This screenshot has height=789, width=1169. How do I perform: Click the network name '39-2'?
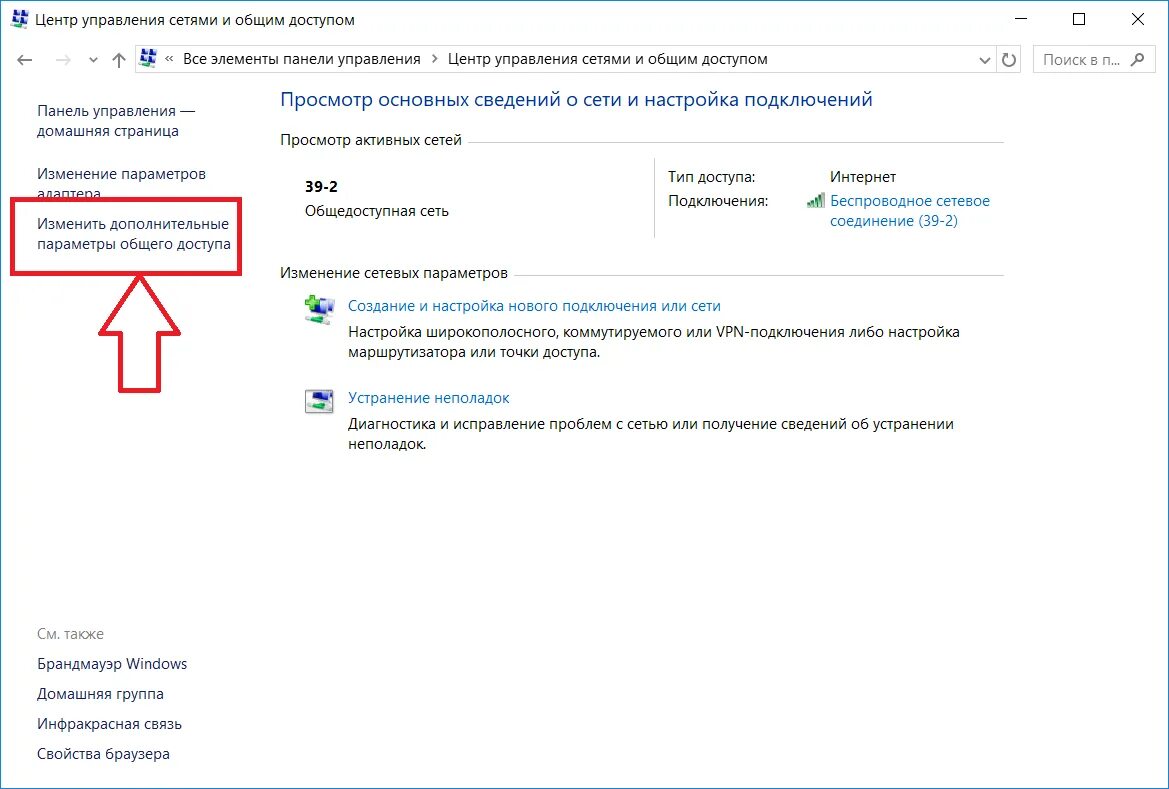(321, 186)
